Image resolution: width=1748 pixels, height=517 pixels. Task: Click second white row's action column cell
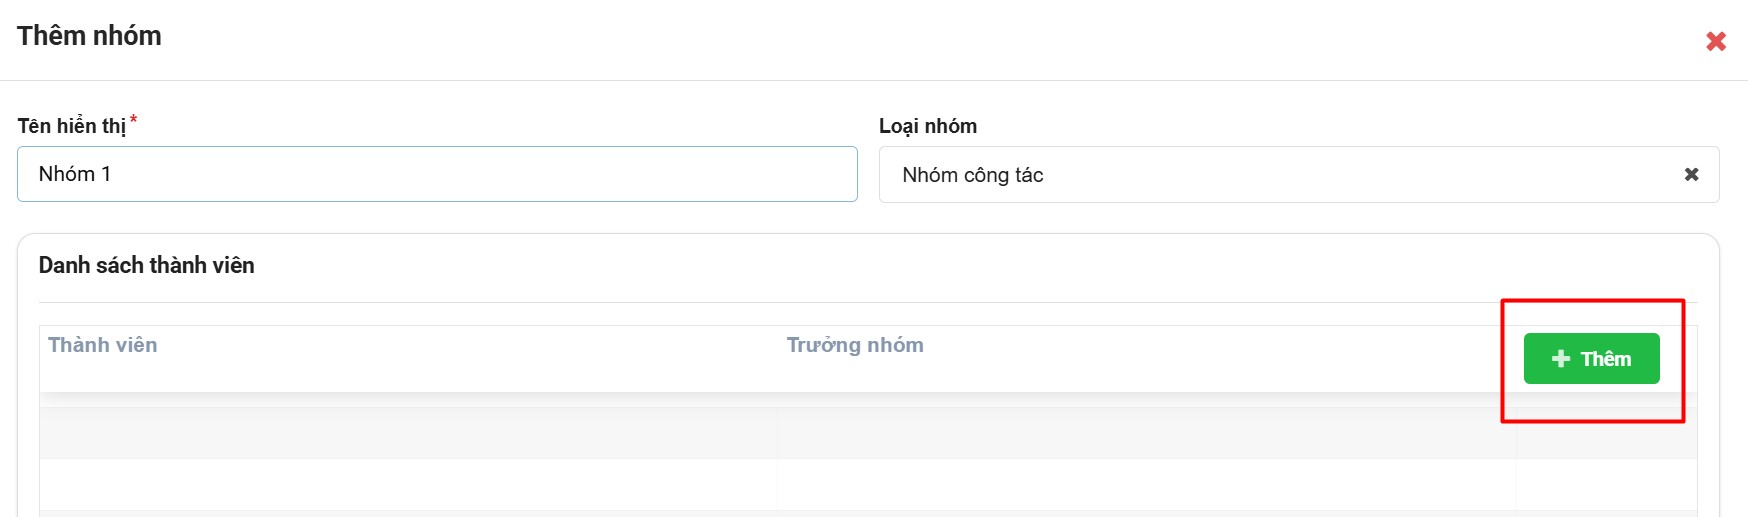1606,484
